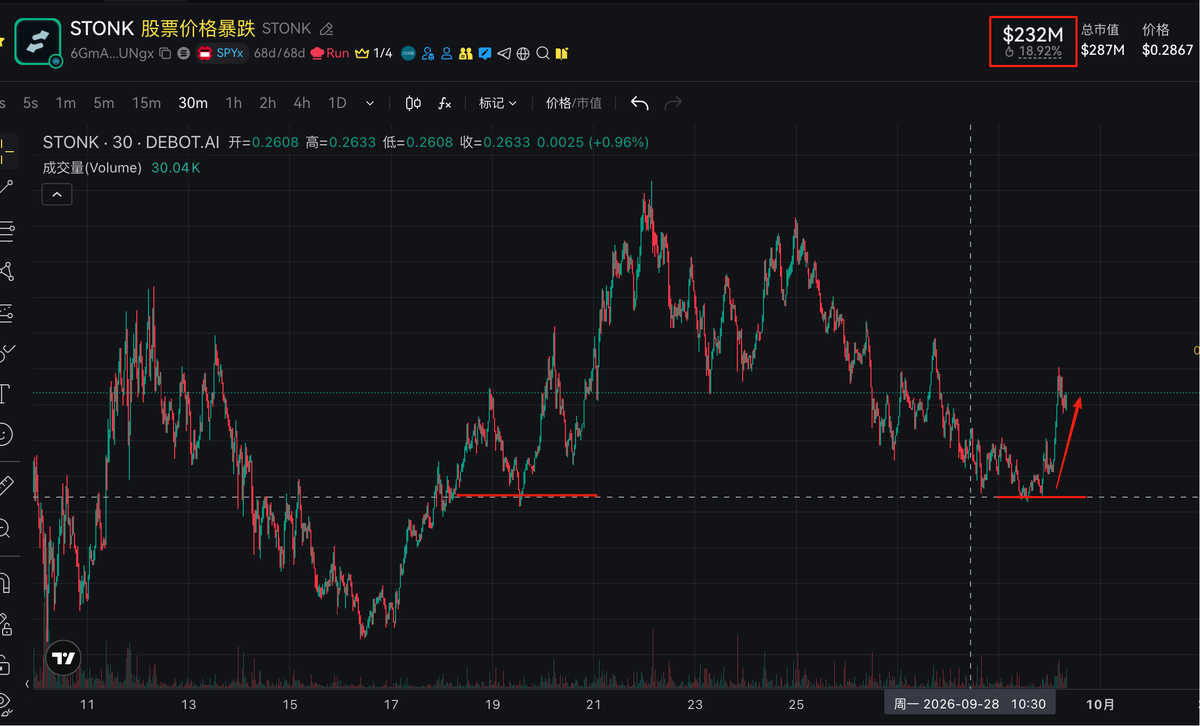Click the search magnifier icon in header
The width and height of the screenshot is (1200, 726).
coord(542,53)
